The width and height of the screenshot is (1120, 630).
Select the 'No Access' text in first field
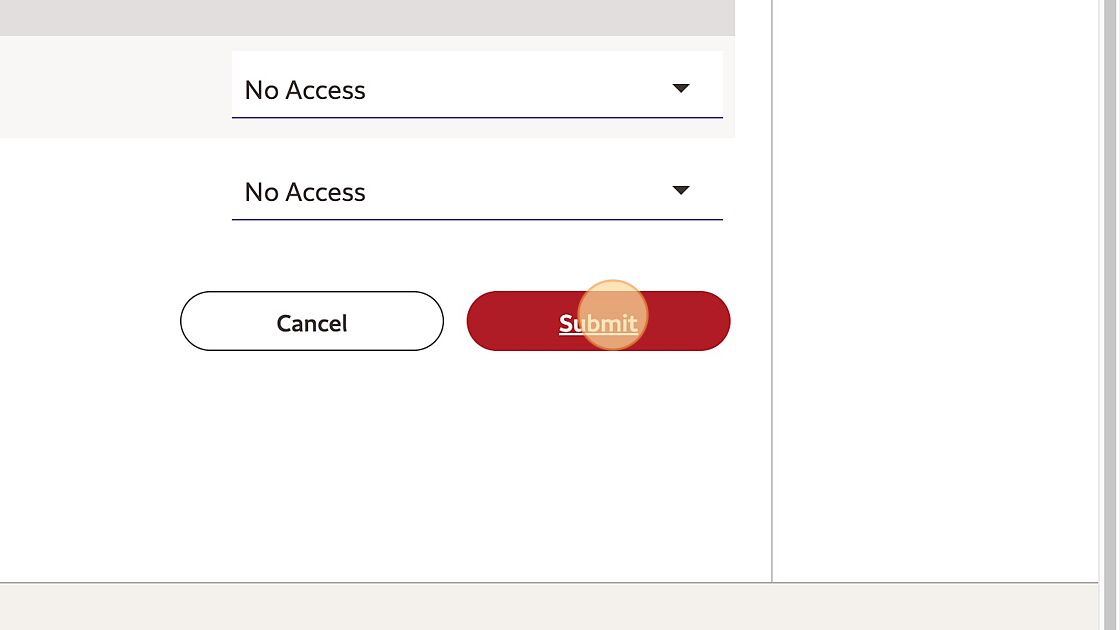point(305,90)
